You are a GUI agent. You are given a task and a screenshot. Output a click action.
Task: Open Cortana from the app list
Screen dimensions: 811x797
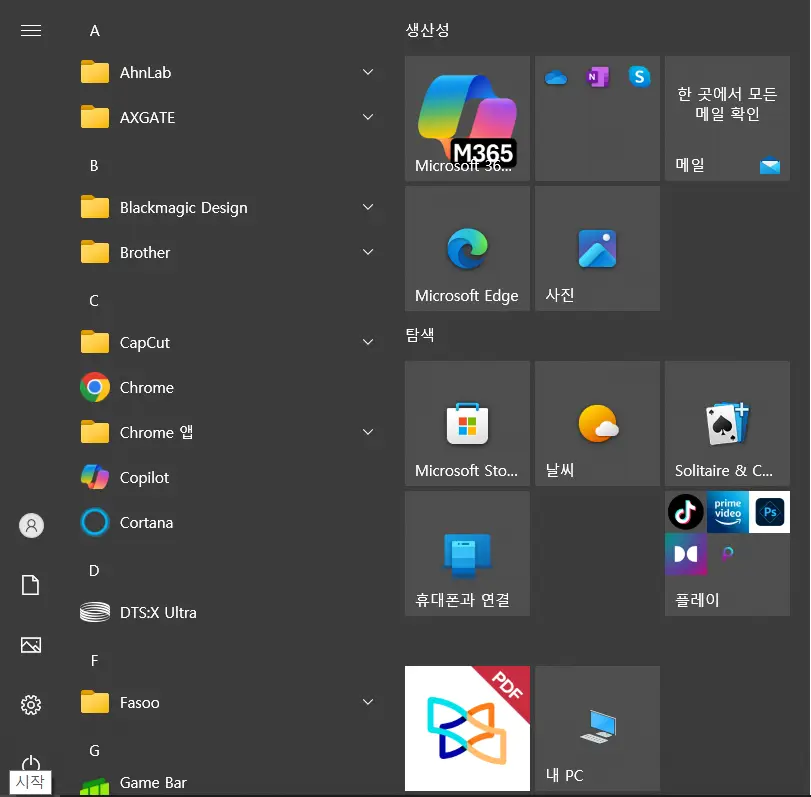point(228,522)
